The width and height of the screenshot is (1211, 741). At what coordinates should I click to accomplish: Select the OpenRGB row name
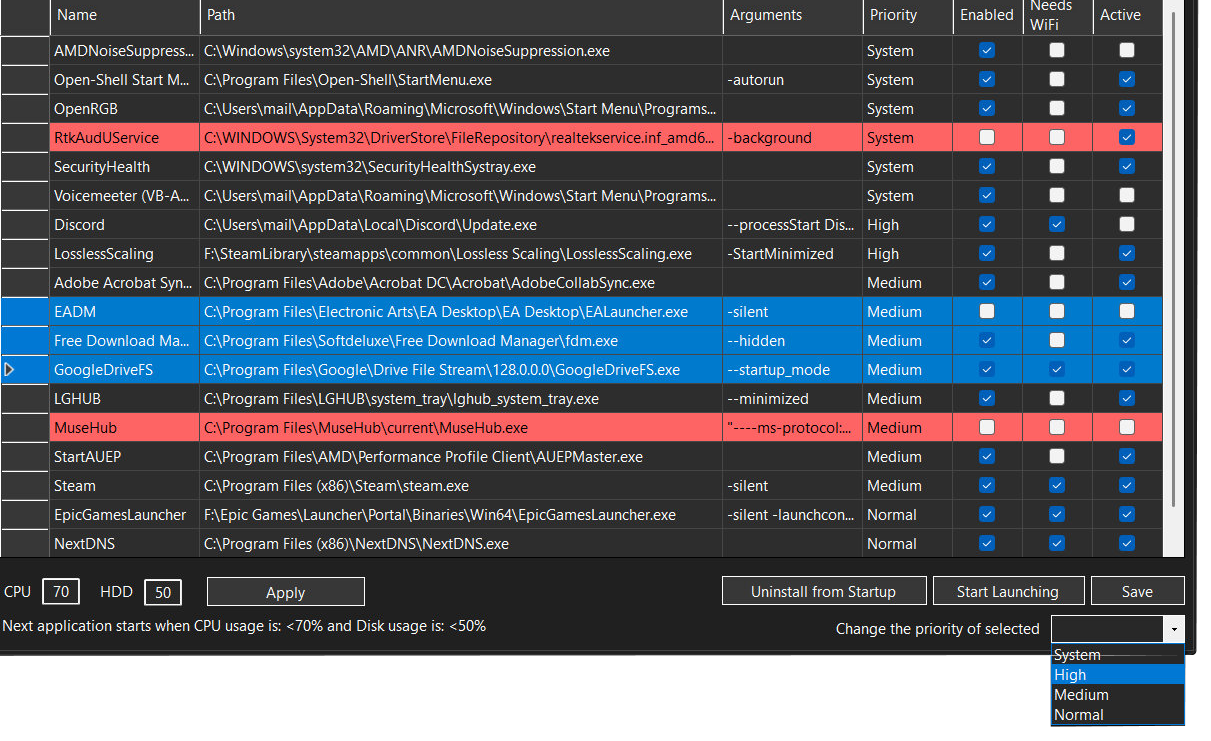click(x=124, y=109)
